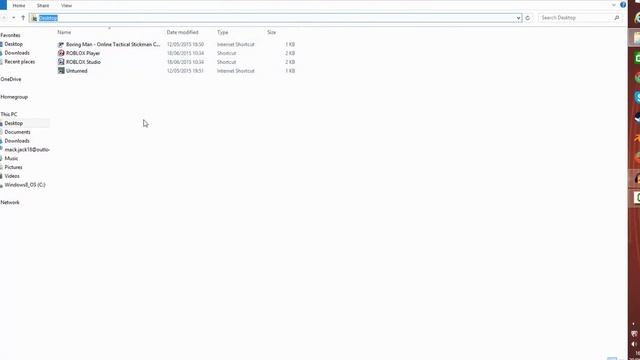Open the recent locations dropdown arrow
The image size is (640, 360).
13,18
